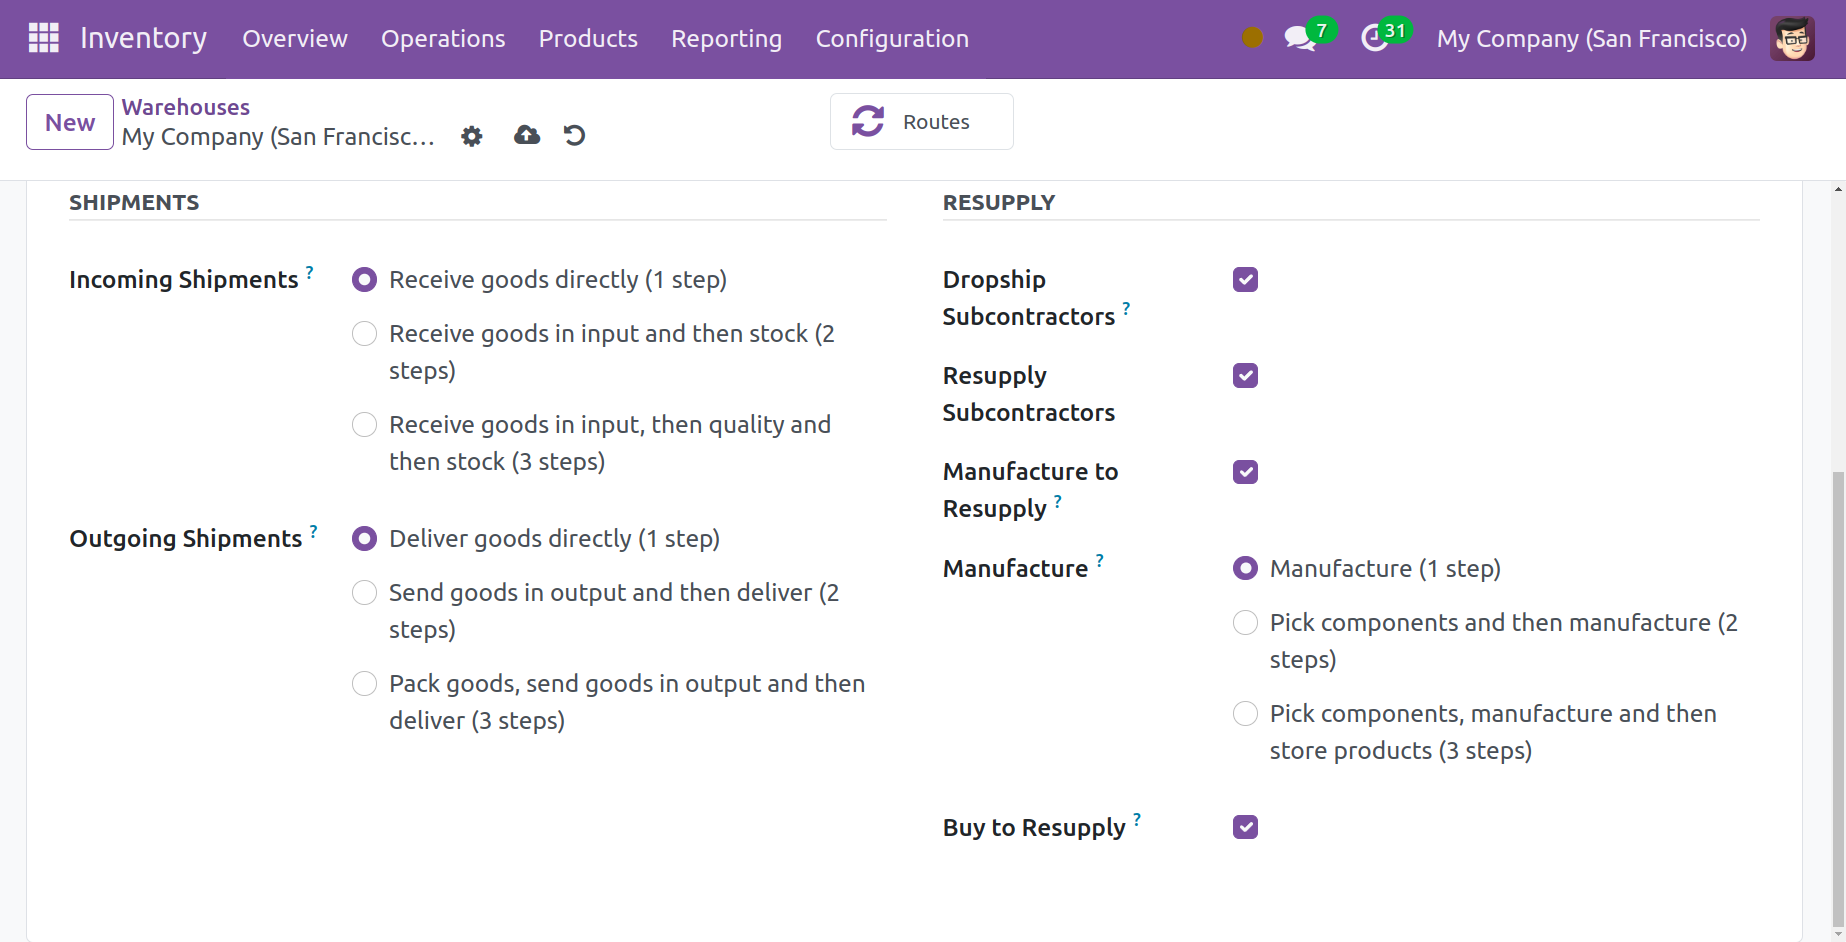Click the gear actions icon beside the warehouse name
This screenshot has width=1846, height=942.
472,136
